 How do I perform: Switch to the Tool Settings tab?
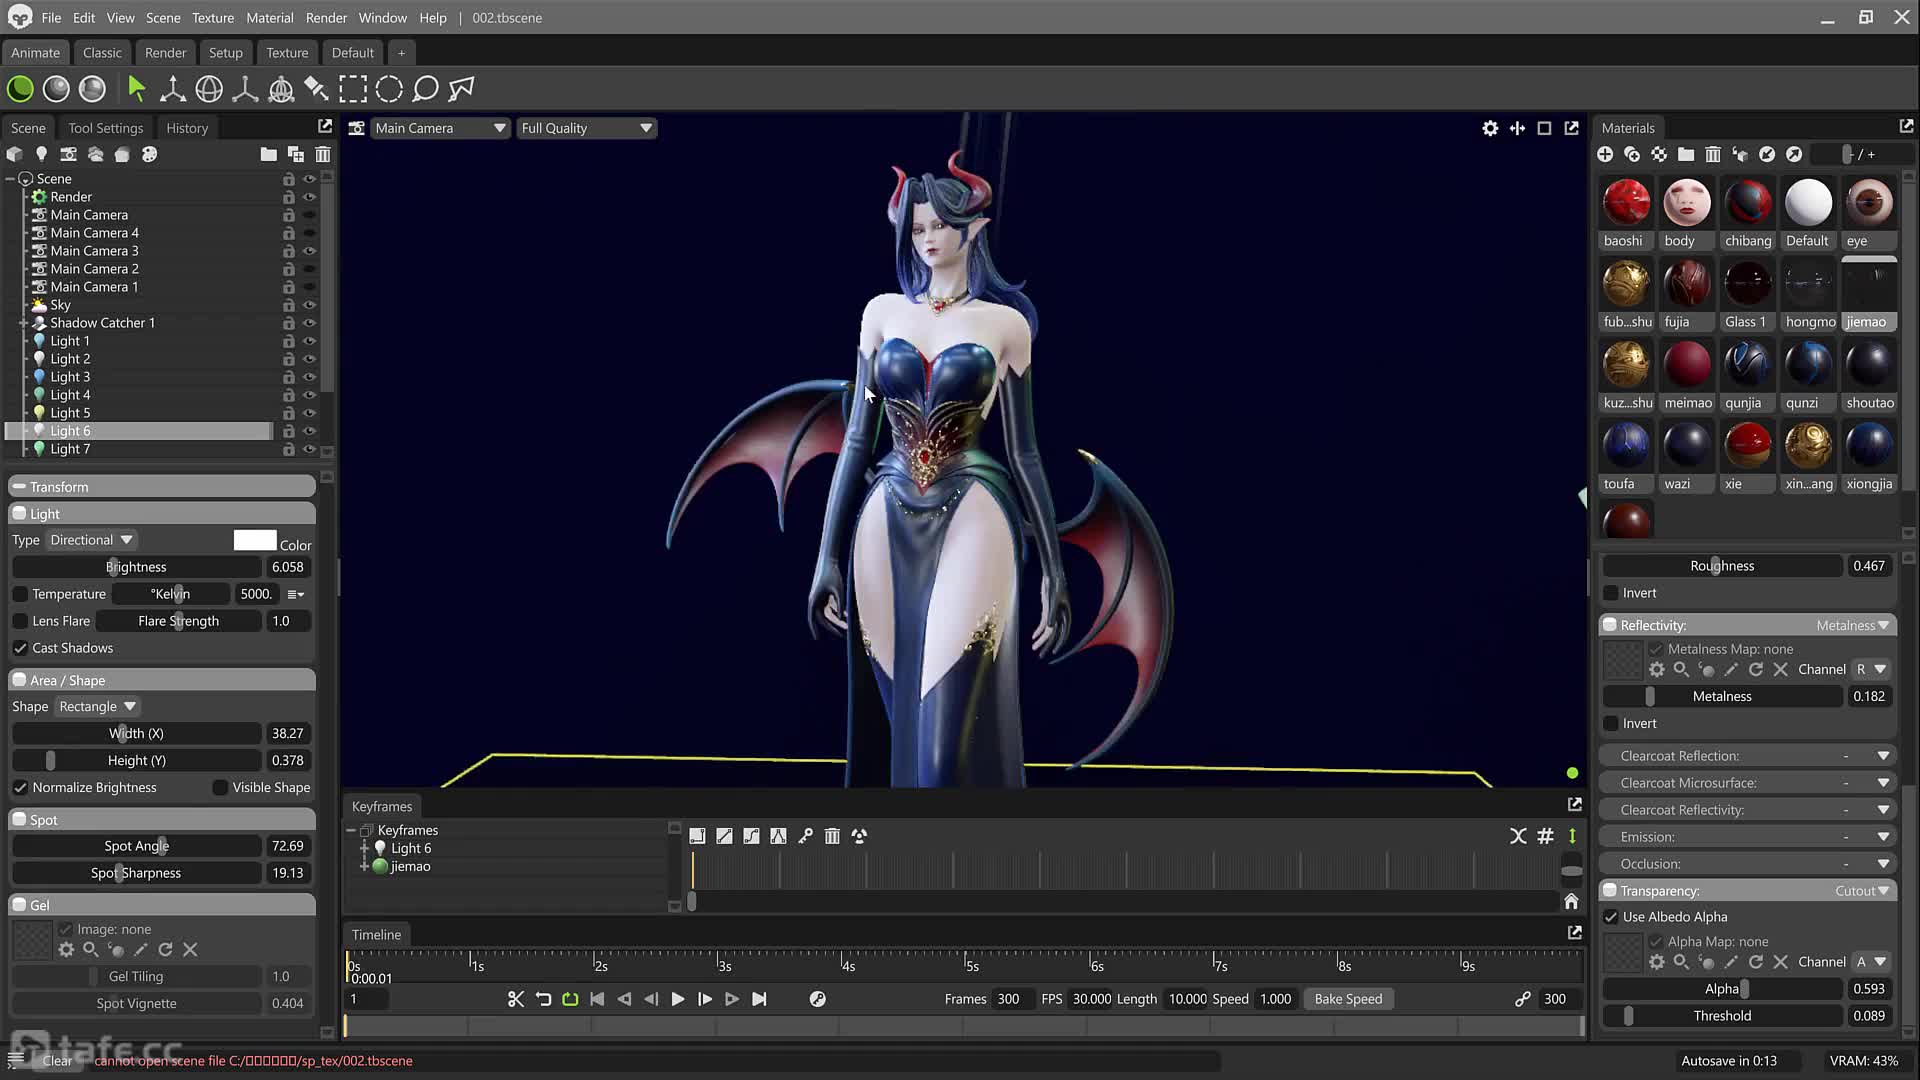105,128
